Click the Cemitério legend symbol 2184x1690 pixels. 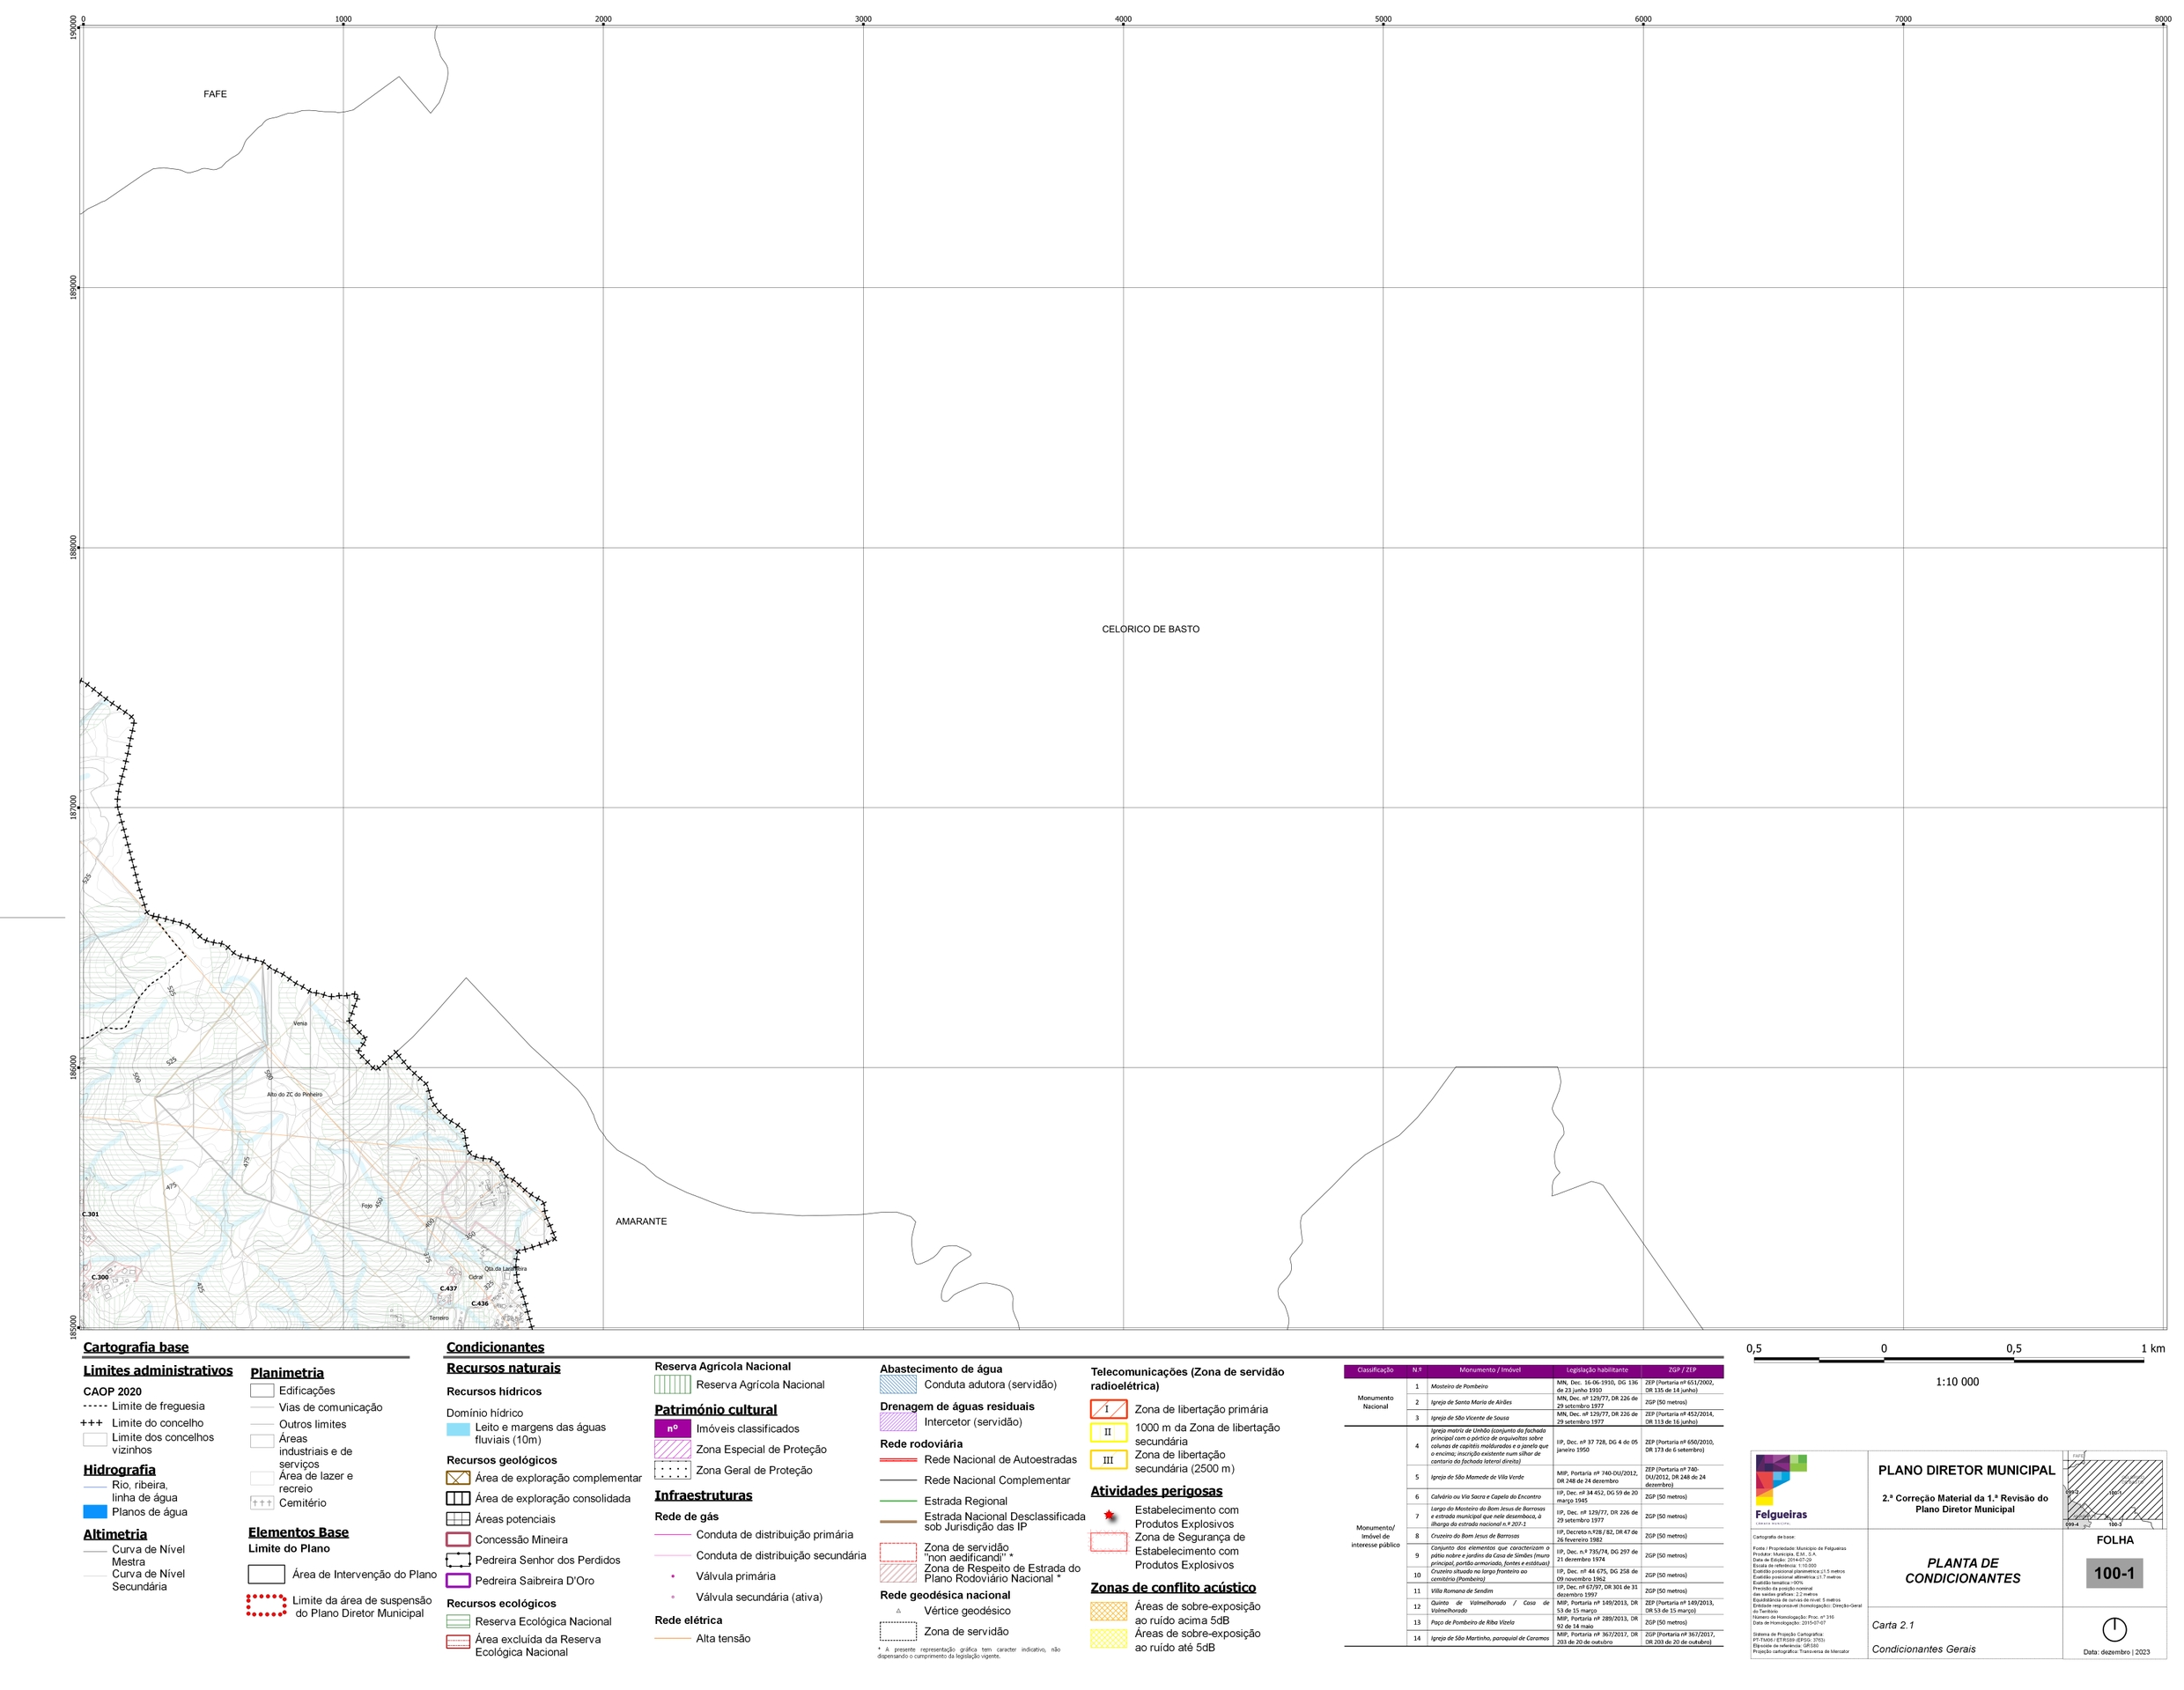tap(262, 1502)
